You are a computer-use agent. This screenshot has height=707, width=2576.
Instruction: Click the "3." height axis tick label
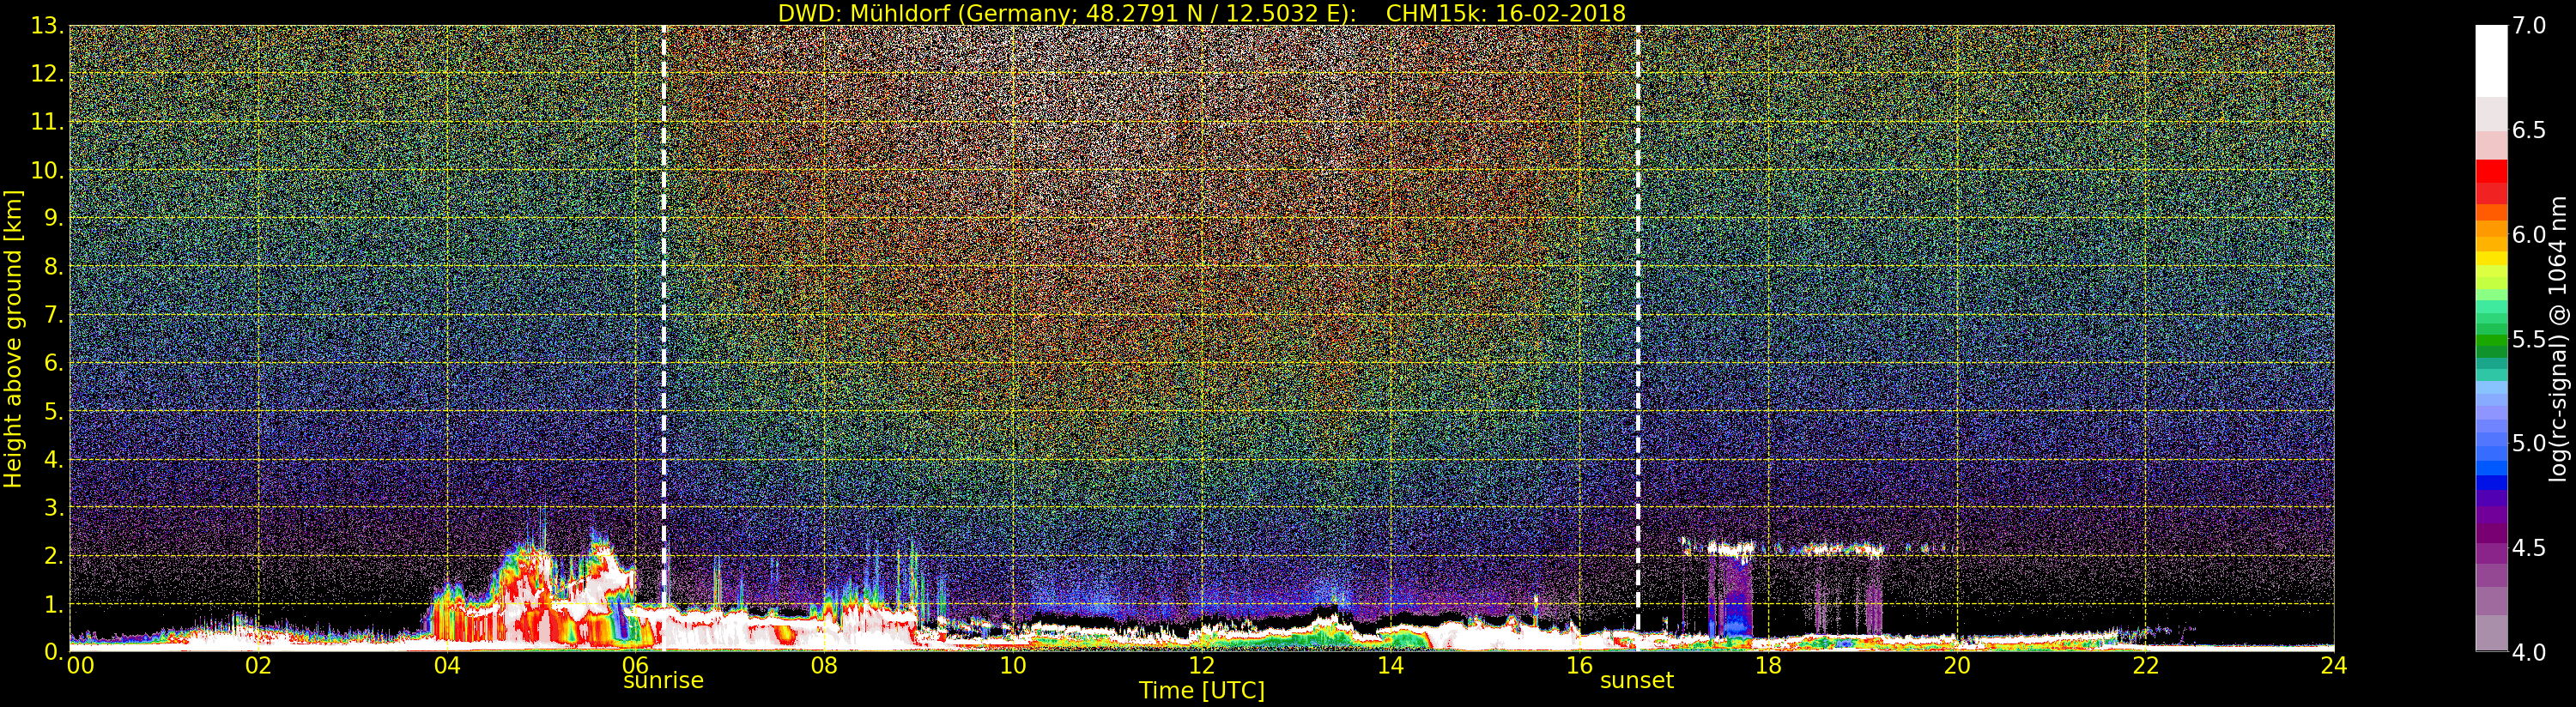(54, 507)
